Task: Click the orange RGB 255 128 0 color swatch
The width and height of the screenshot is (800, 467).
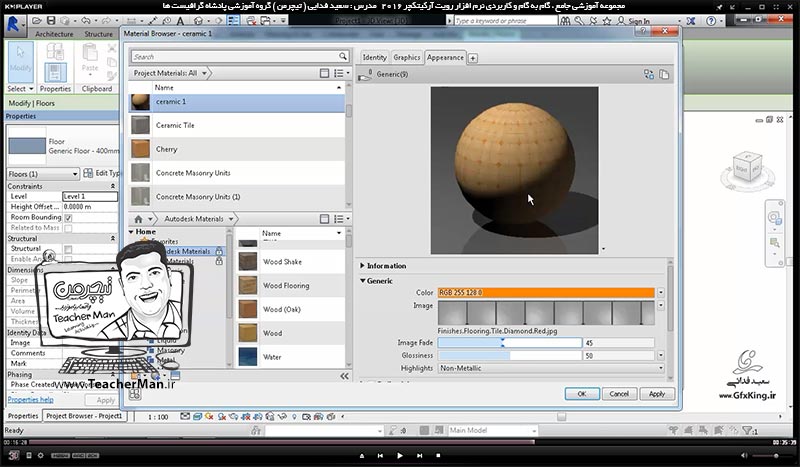Action: (x=546, y=293)
